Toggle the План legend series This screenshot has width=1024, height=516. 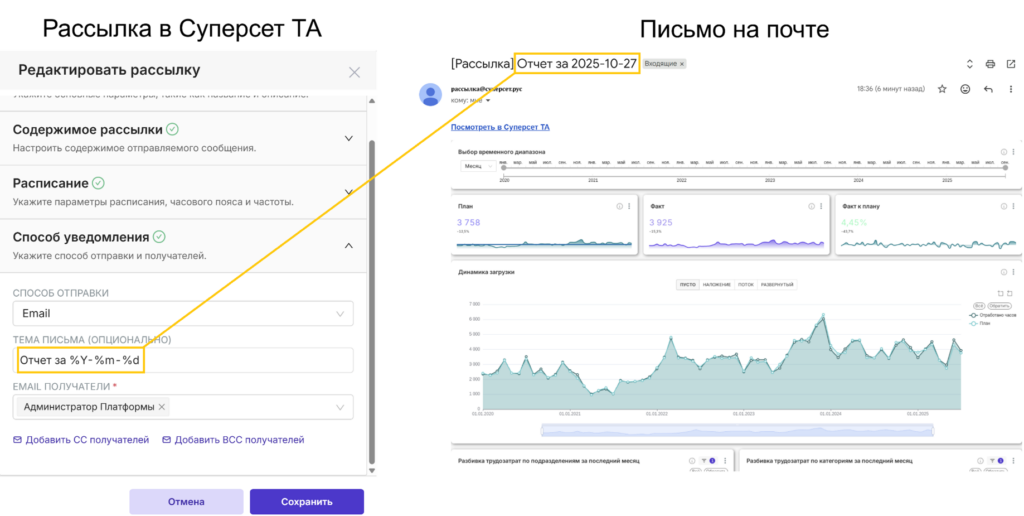[x=981, y=323]
